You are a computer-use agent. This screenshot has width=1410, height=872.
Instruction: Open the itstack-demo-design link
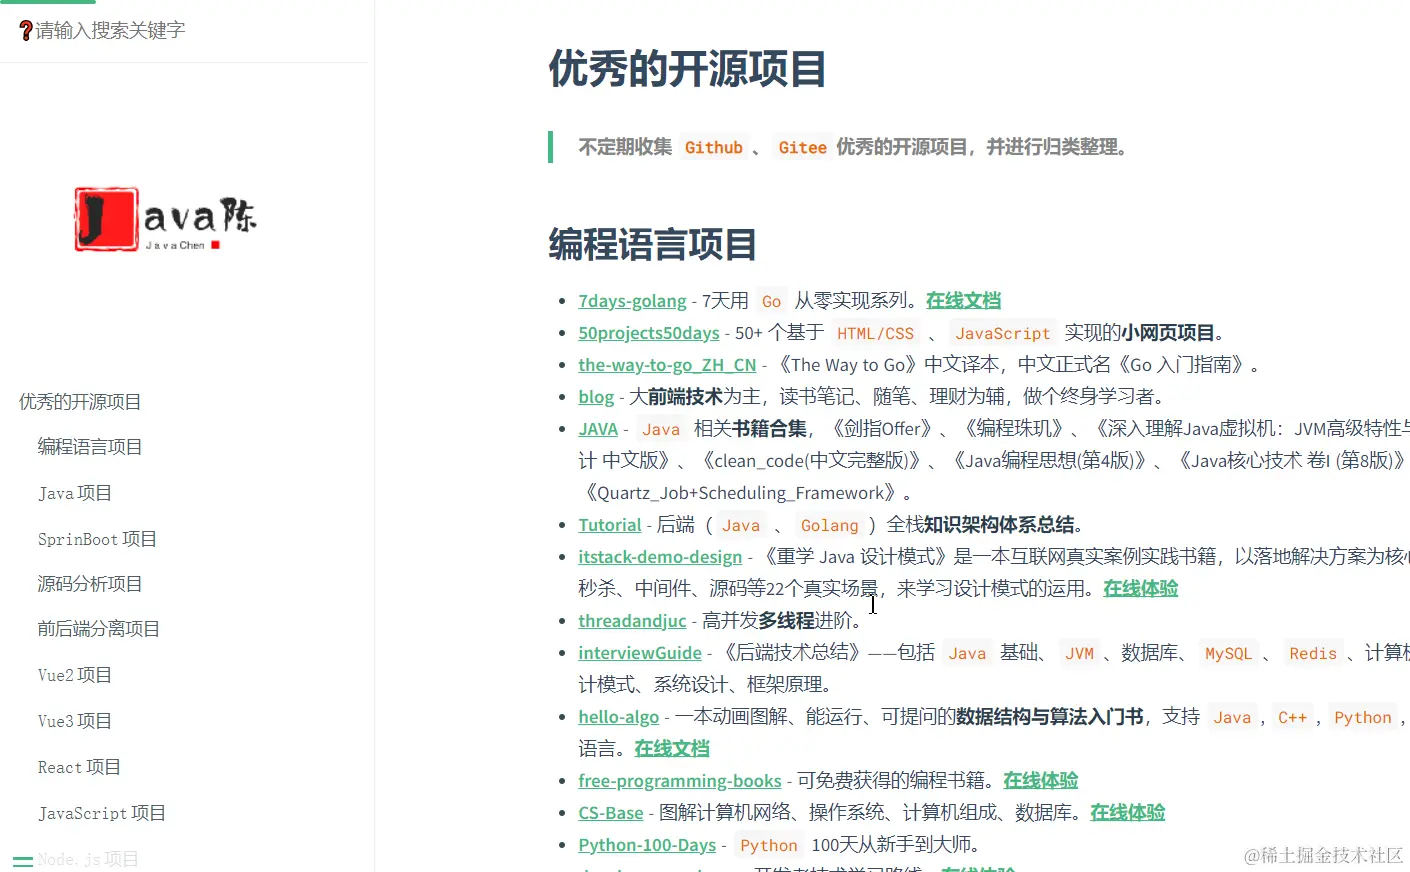660,557
